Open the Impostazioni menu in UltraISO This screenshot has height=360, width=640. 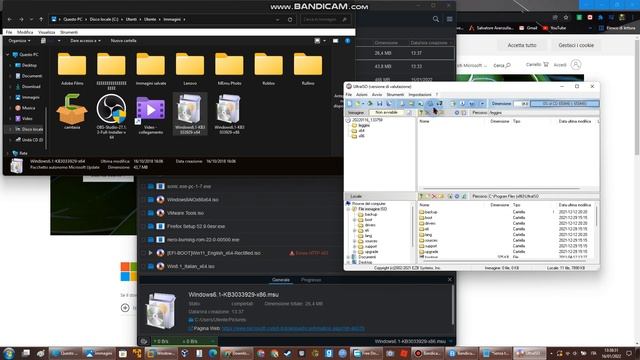coord(420,95)
